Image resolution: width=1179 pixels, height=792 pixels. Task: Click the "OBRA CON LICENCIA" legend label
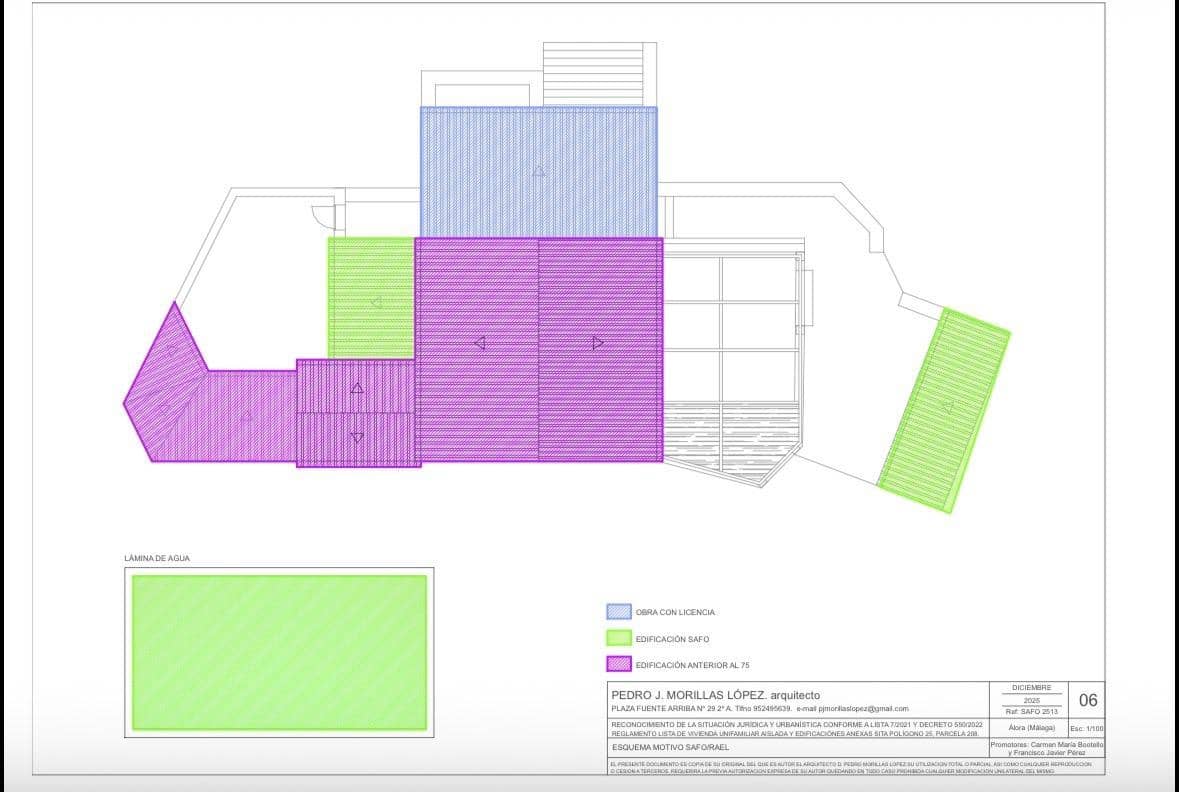click(675, 612)
